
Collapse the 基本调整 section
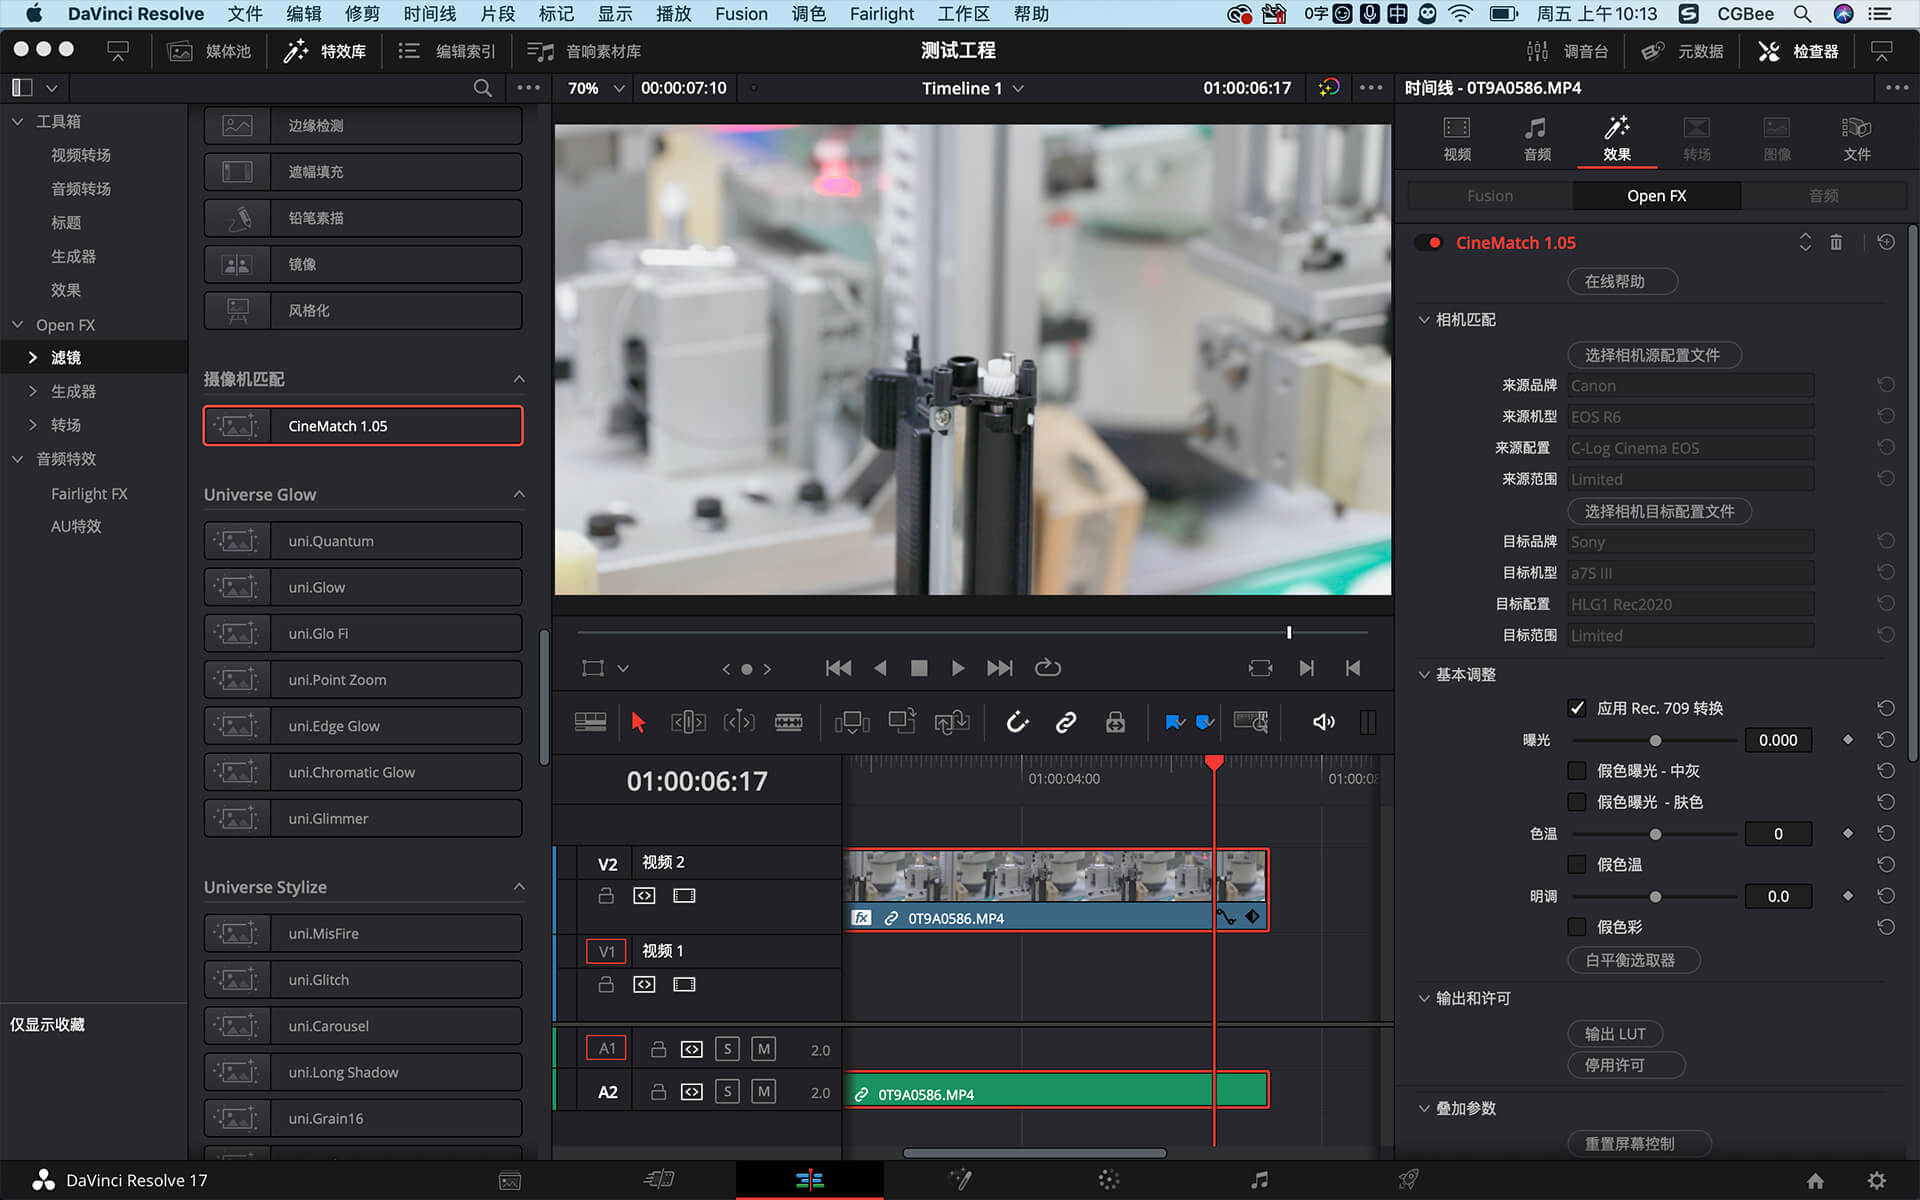(1424, 675)
